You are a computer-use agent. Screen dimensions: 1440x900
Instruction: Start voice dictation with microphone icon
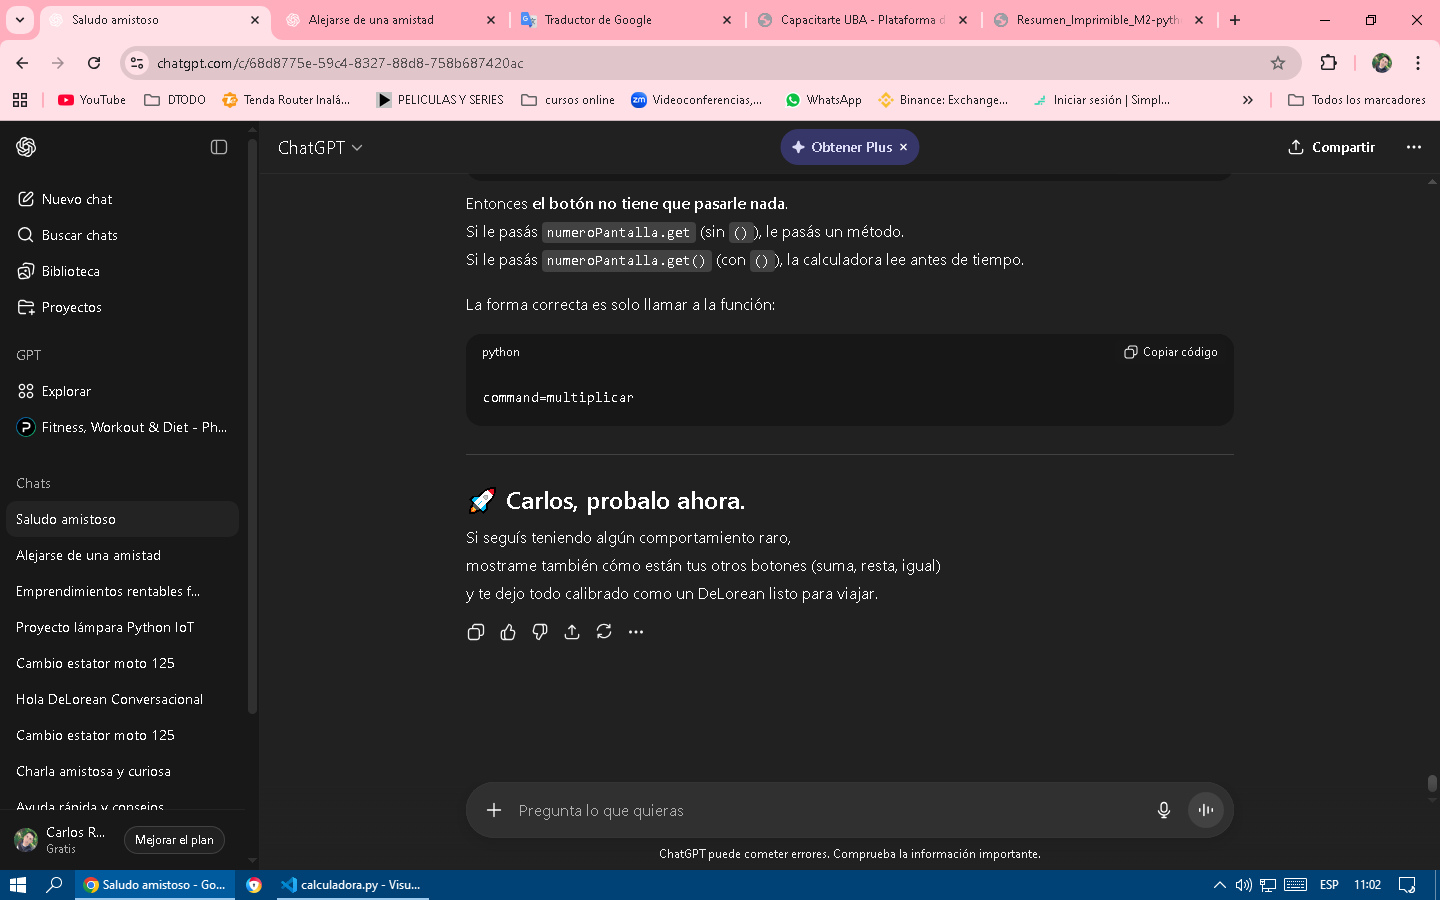point(1163,810)
